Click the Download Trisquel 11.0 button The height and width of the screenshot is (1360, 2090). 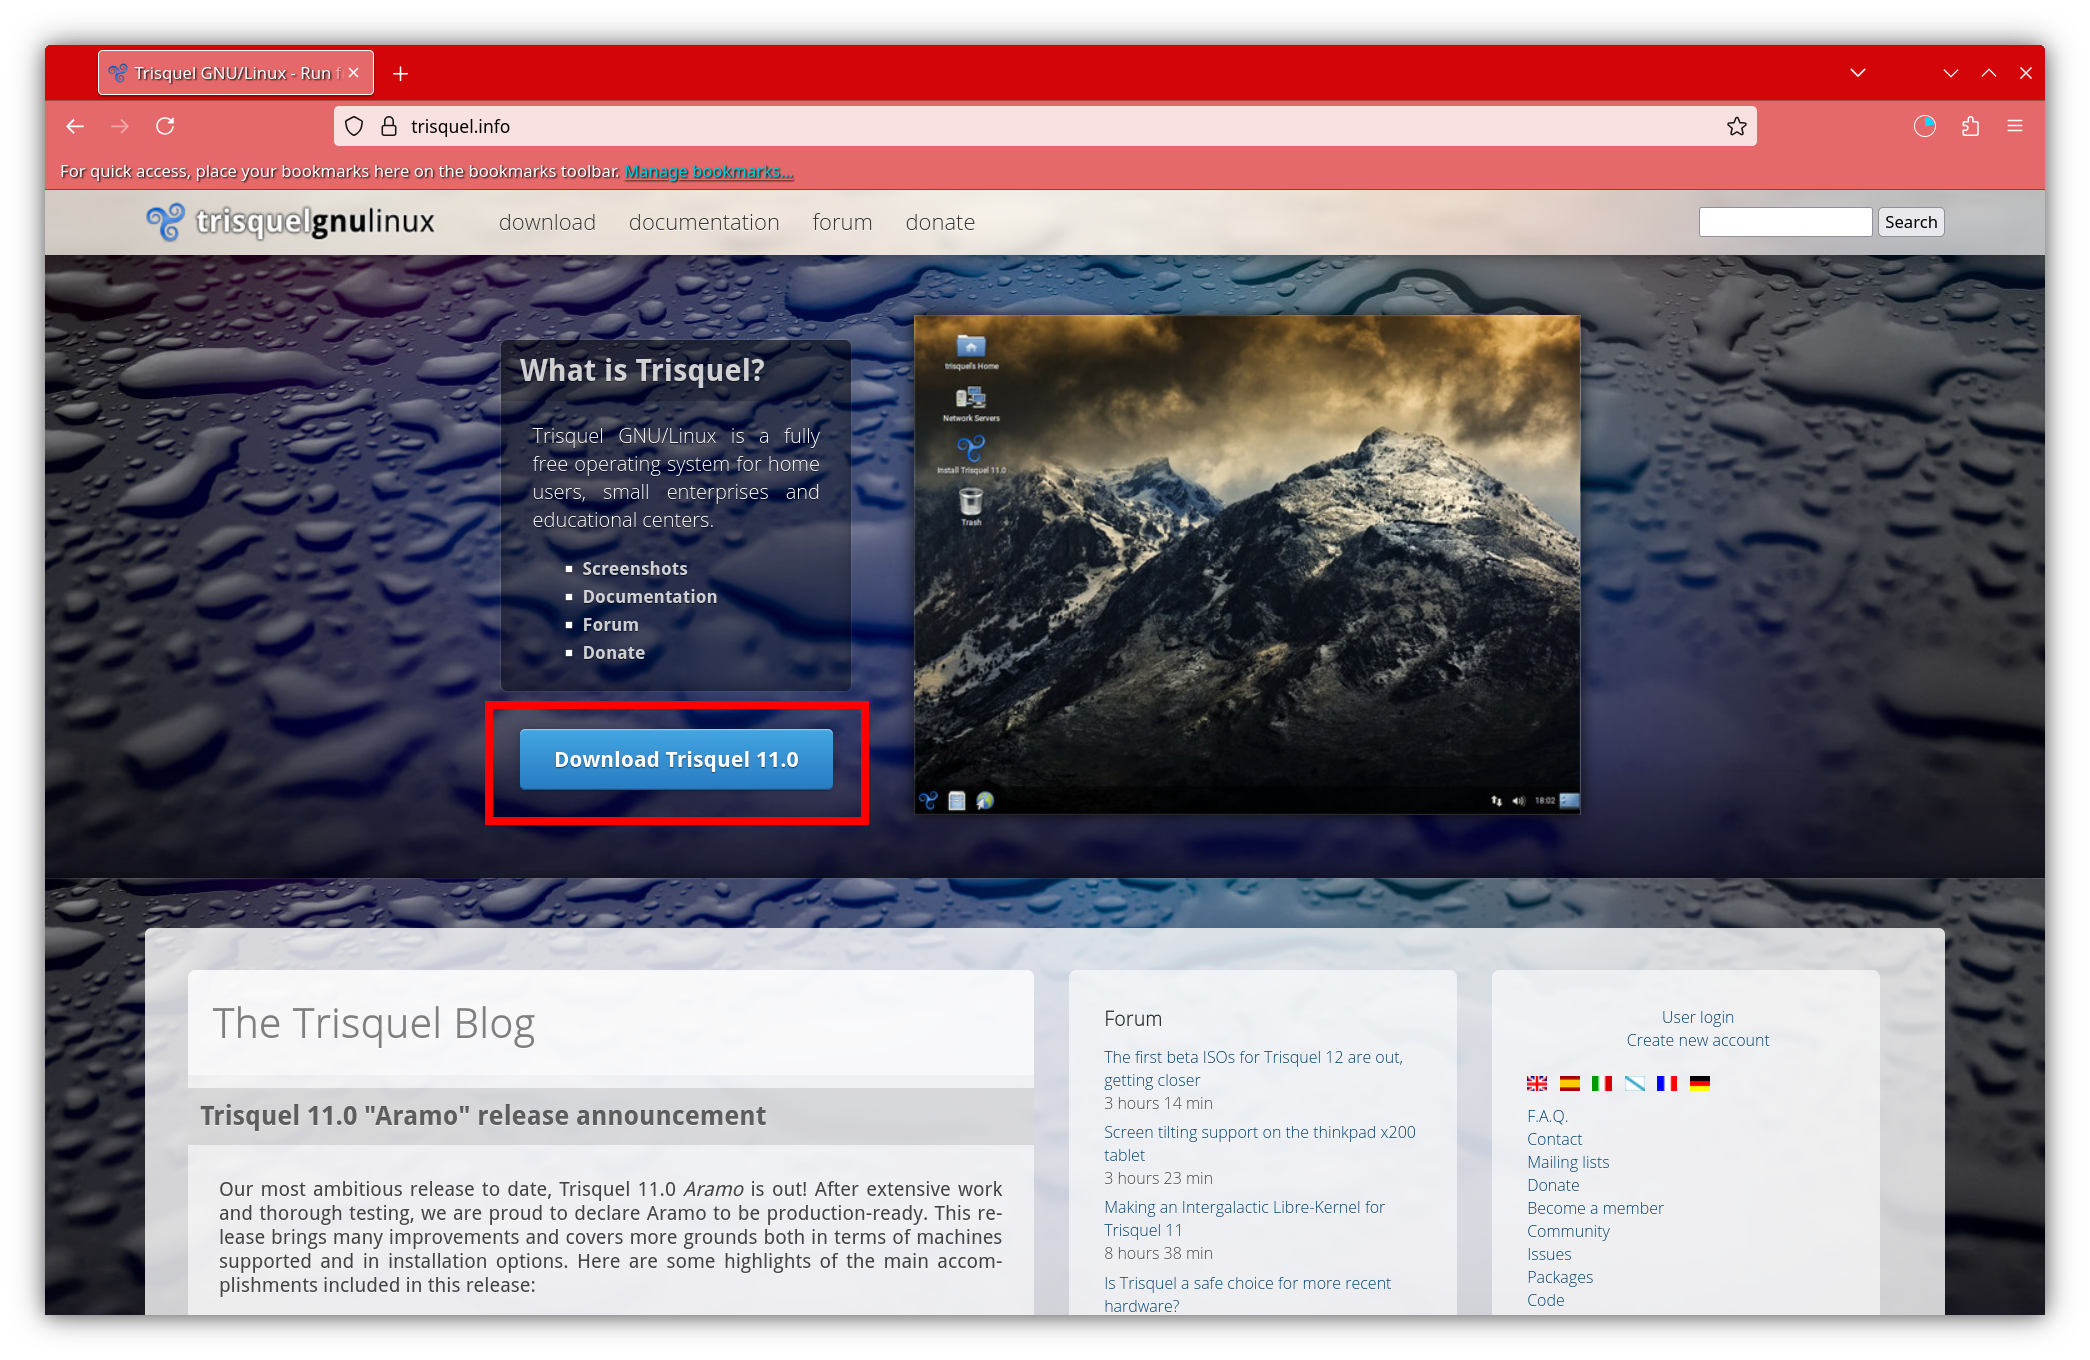(676, 759)
